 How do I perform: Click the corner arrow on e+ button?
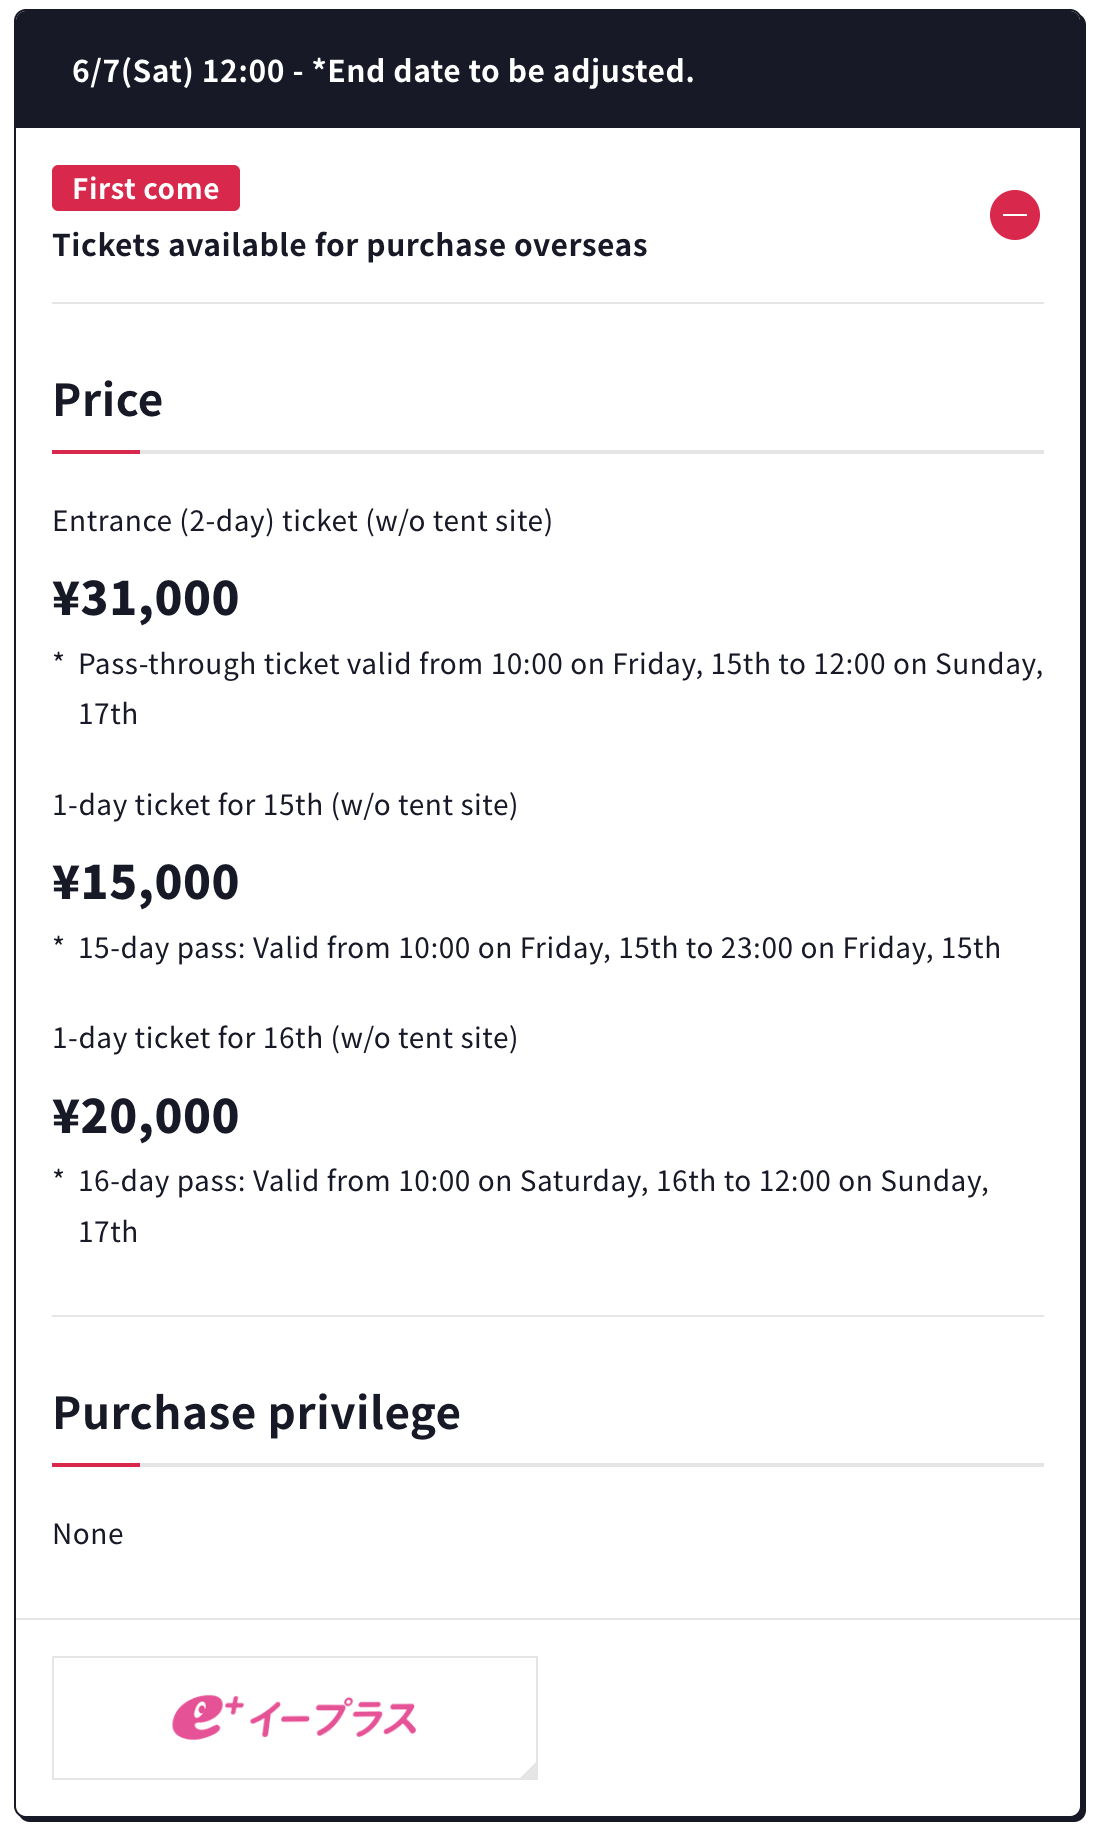(529, 1771)
